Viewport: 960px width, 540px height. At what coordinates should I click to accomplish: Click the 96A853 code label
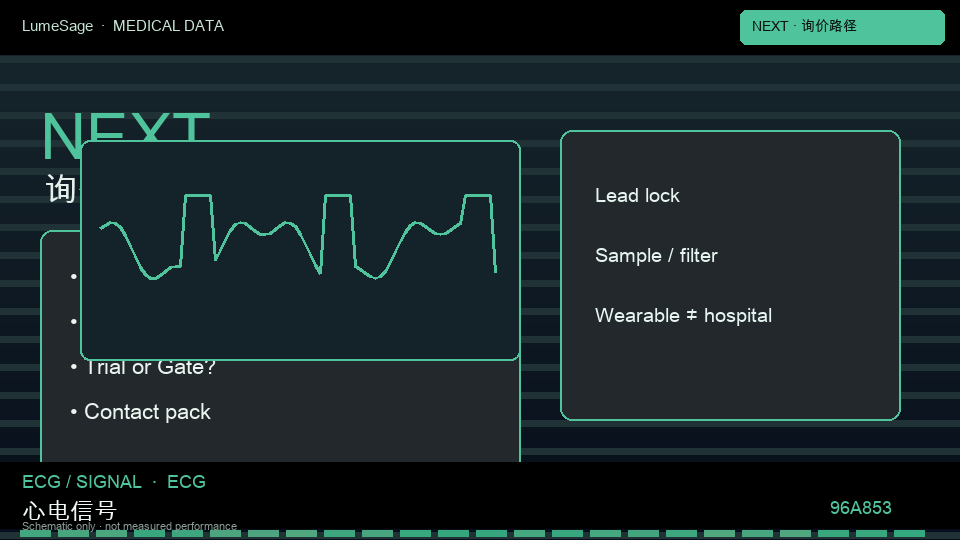point(860,508)
